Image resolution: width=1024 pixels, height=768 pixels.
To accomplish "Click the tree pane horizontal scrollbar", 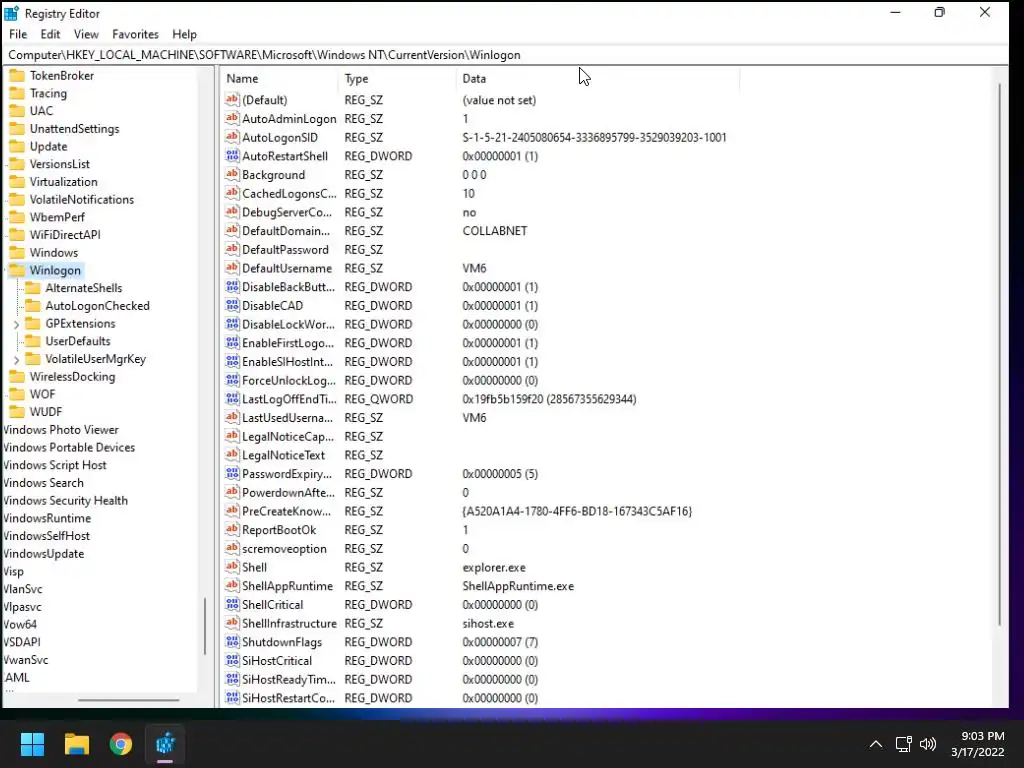I will [x=129, y=699].
